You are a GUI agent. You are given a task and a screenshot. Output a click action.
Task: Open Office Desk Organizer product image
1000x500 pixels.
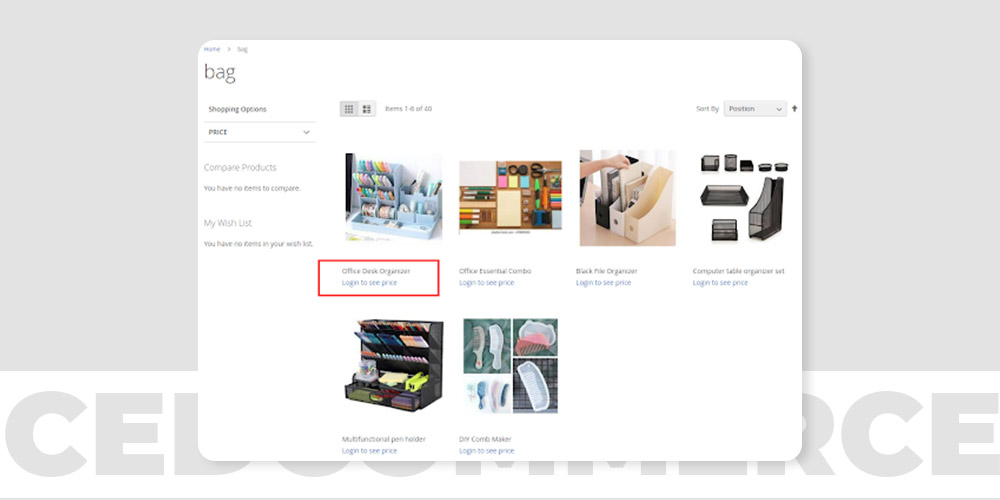[394, 196]
